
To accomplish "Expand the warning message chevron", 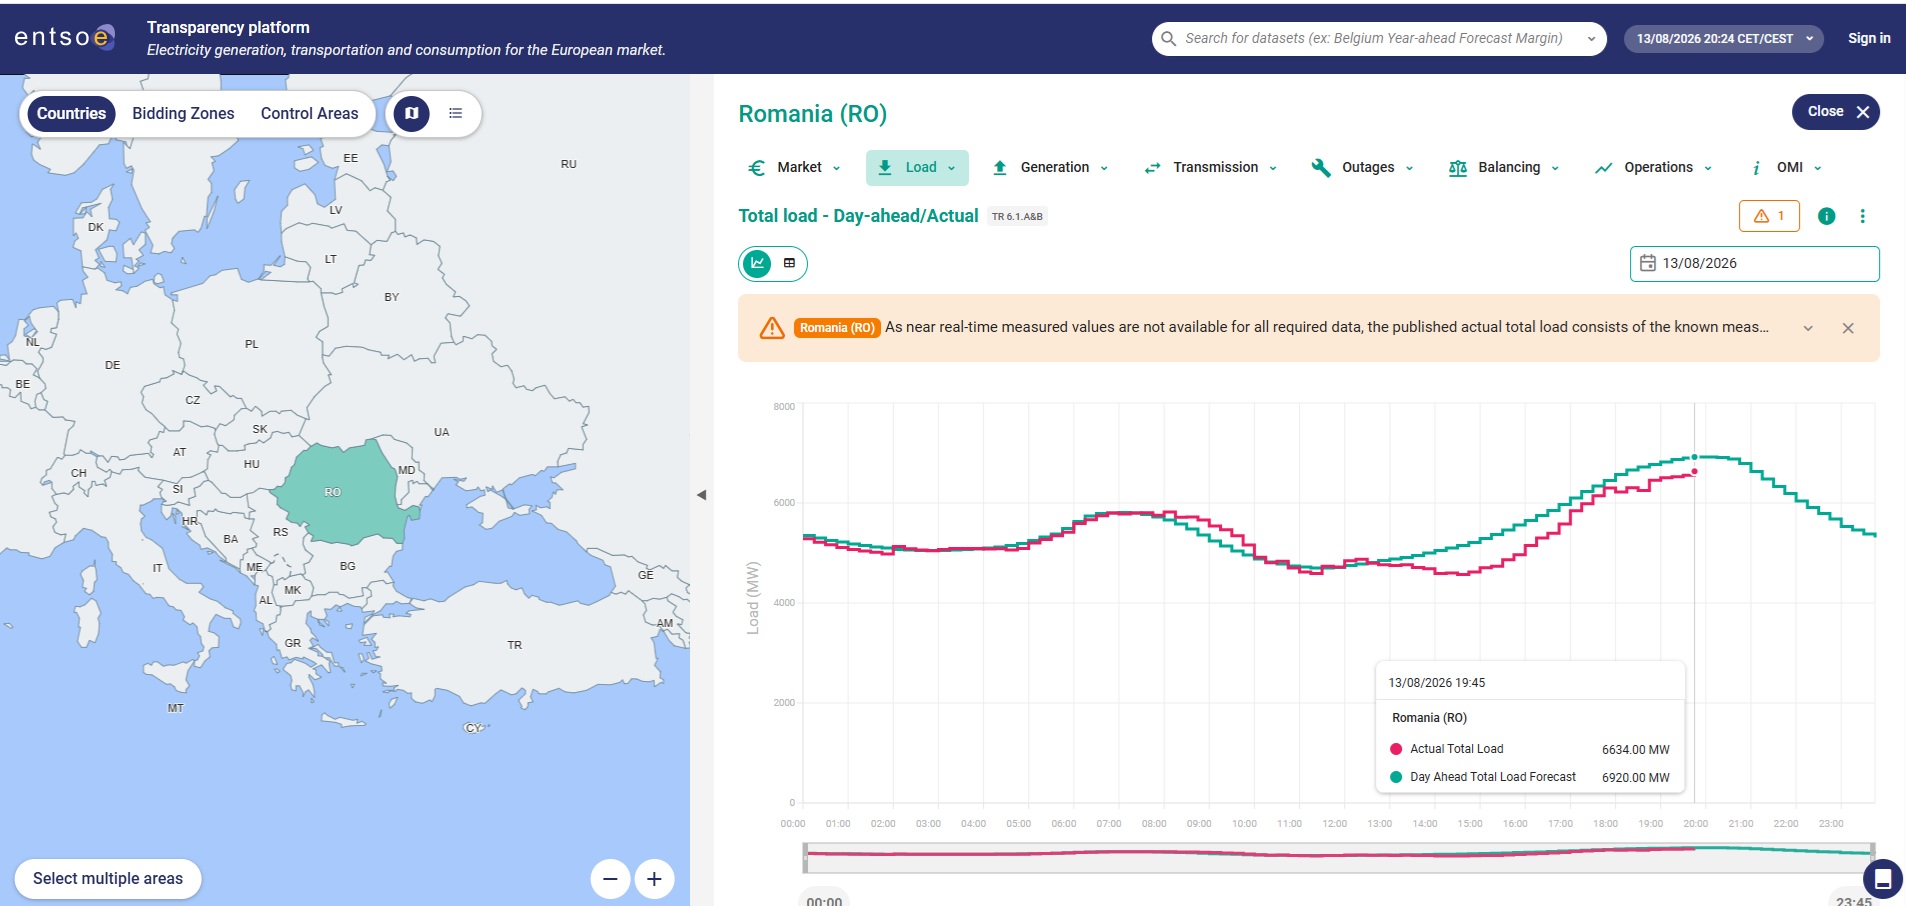I will pos(1808,328).
